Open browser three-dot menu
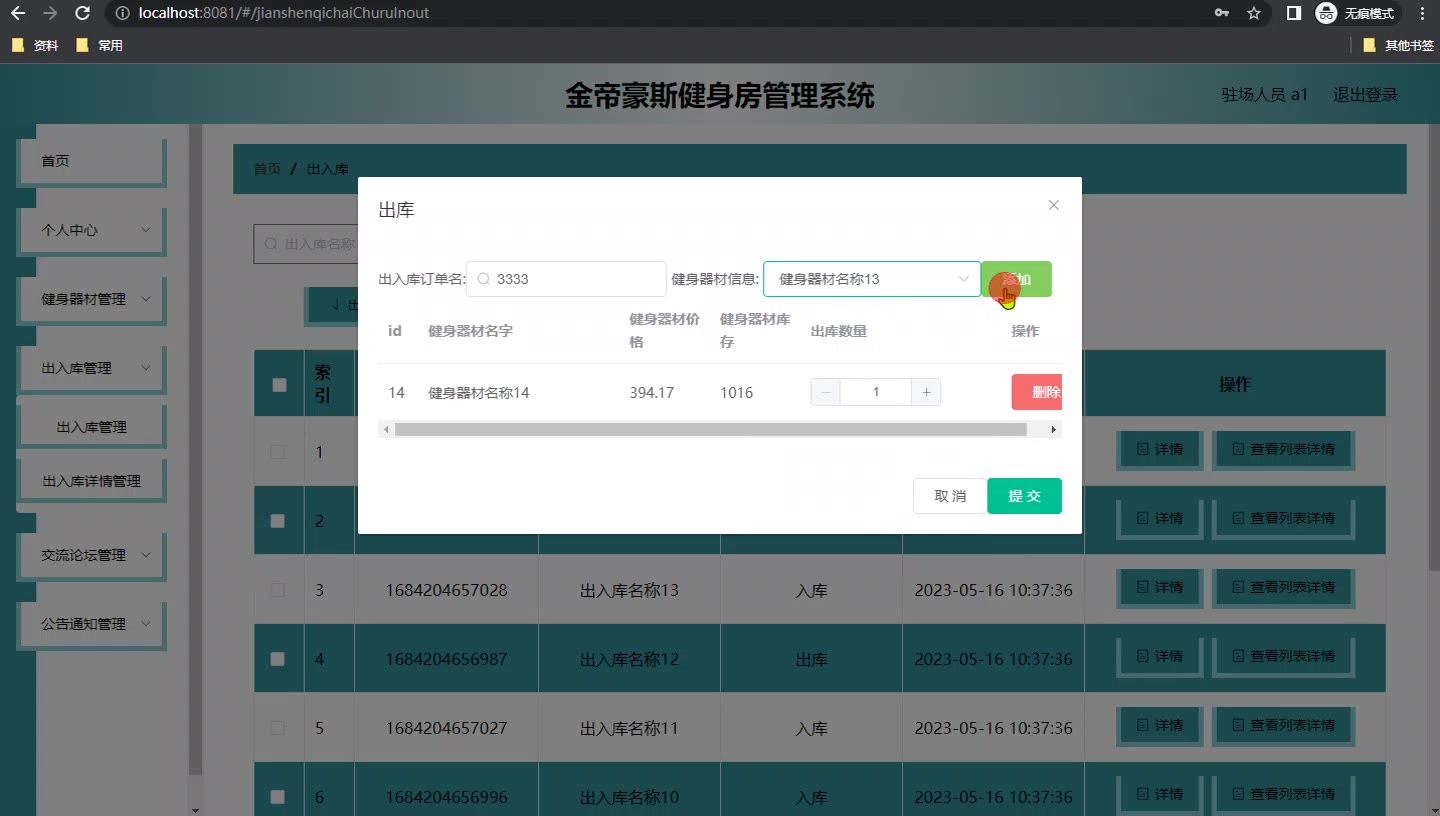 tap(1422, 13)
